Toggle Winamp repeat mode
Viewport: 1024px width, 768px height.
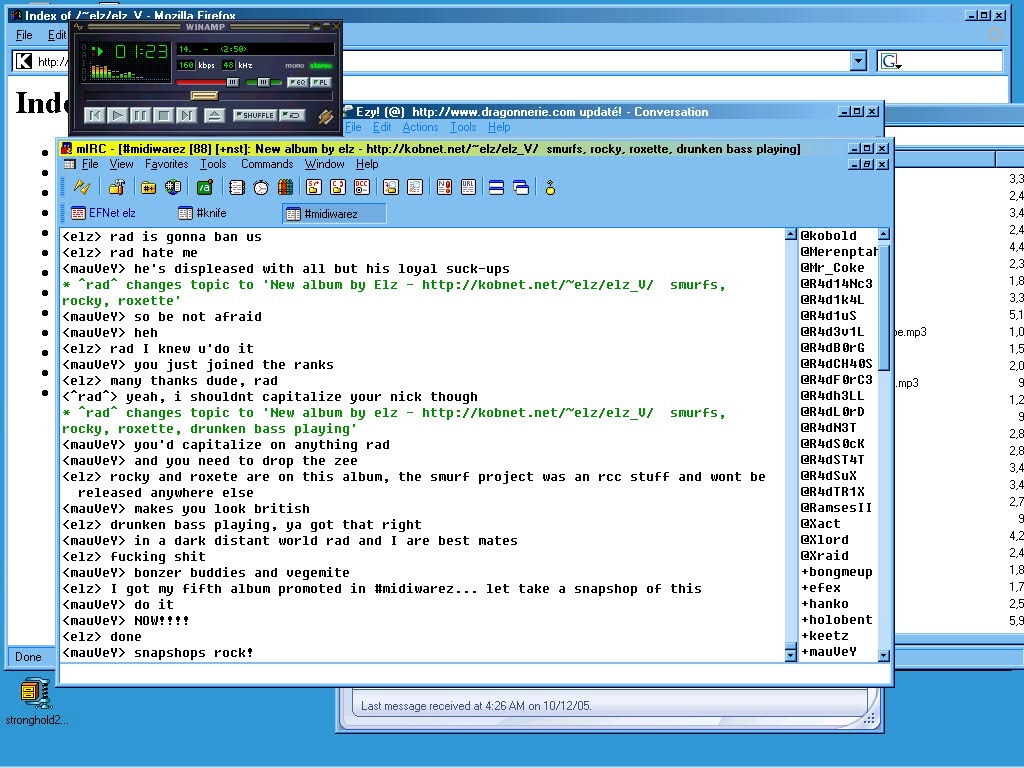[x=293, y=116]
